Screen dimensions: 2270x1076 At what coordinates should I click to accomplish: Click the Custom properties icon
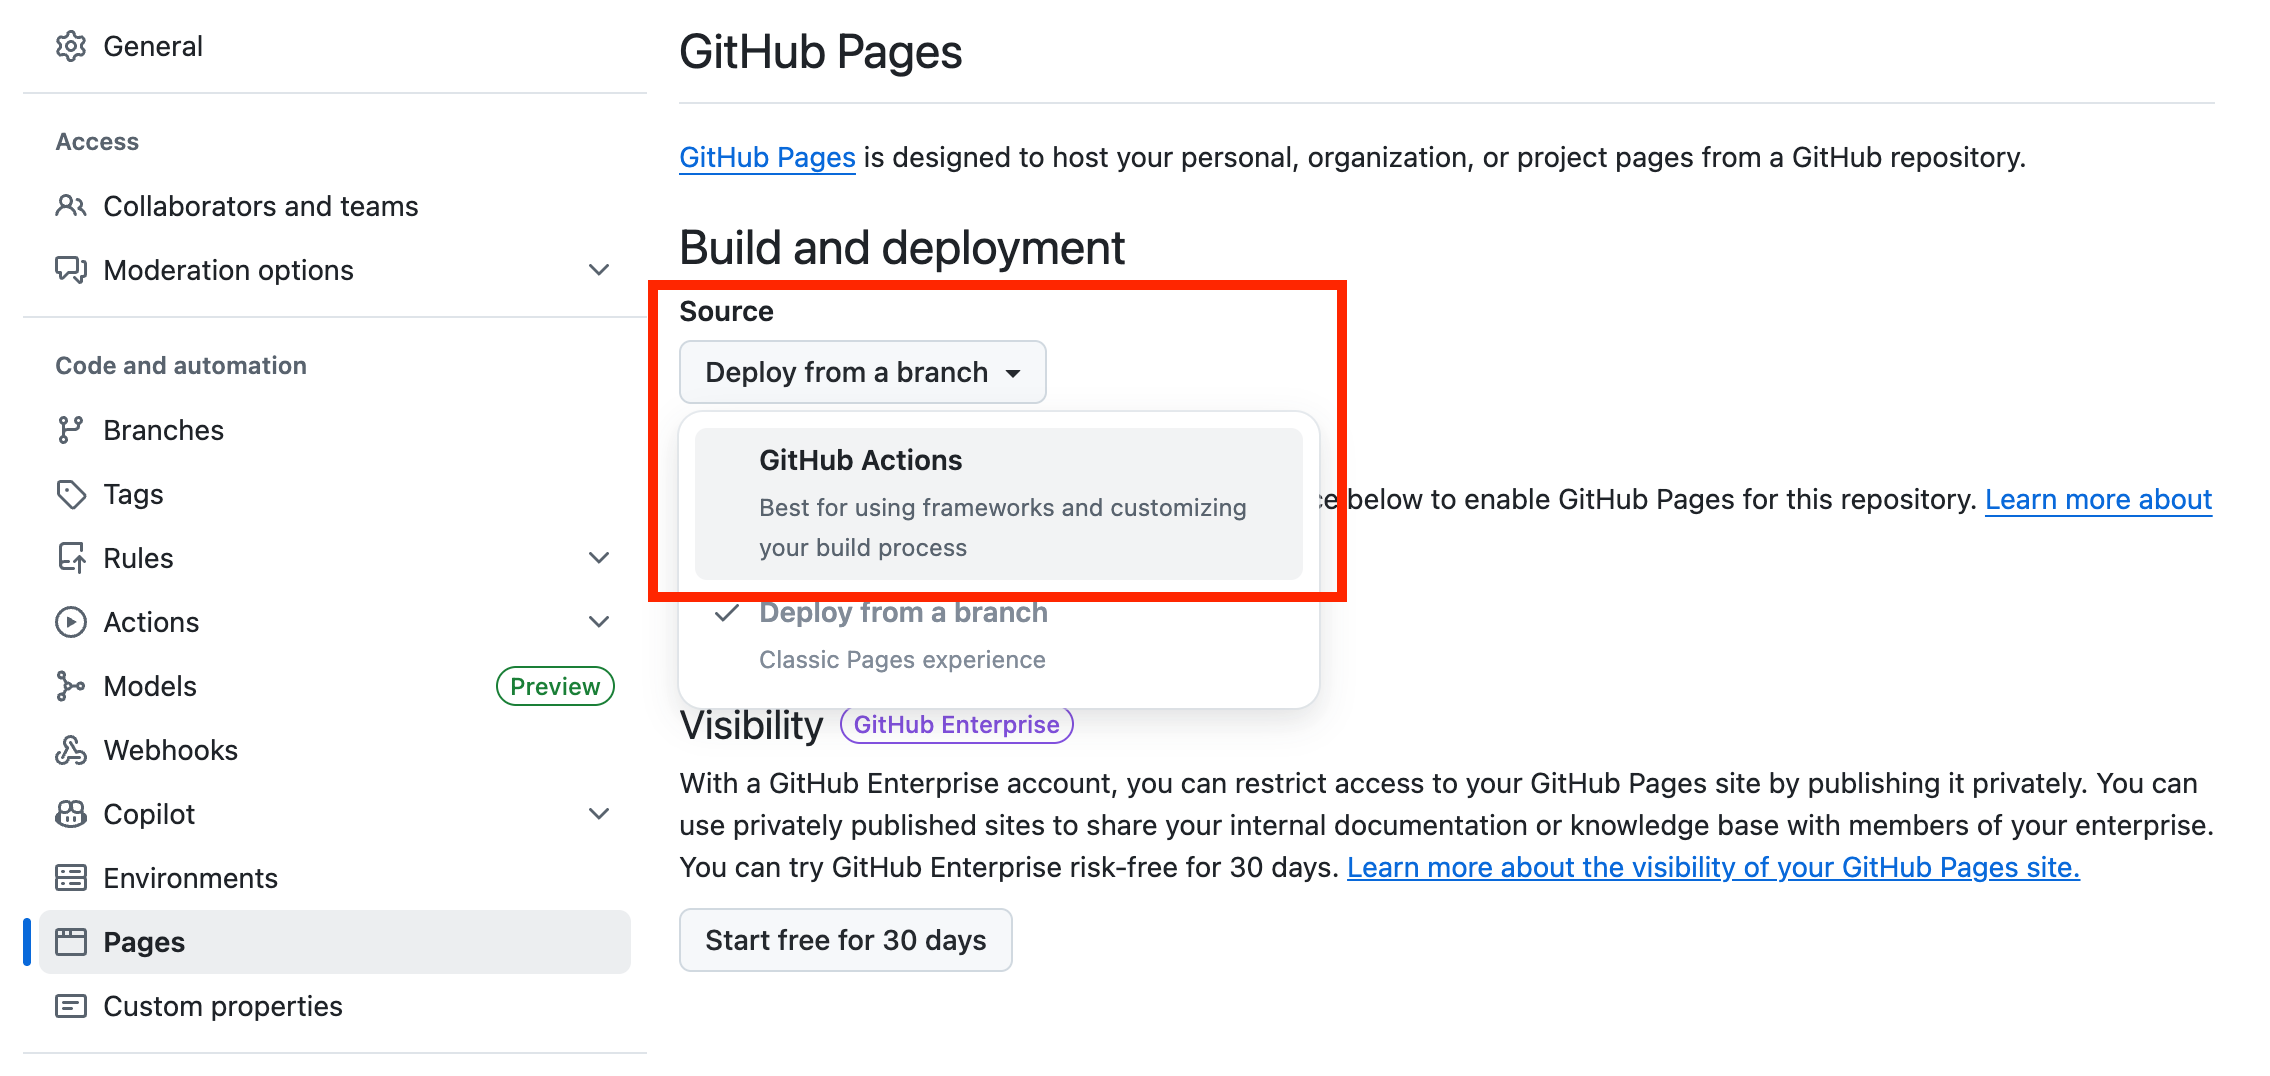pos(70,1006)
